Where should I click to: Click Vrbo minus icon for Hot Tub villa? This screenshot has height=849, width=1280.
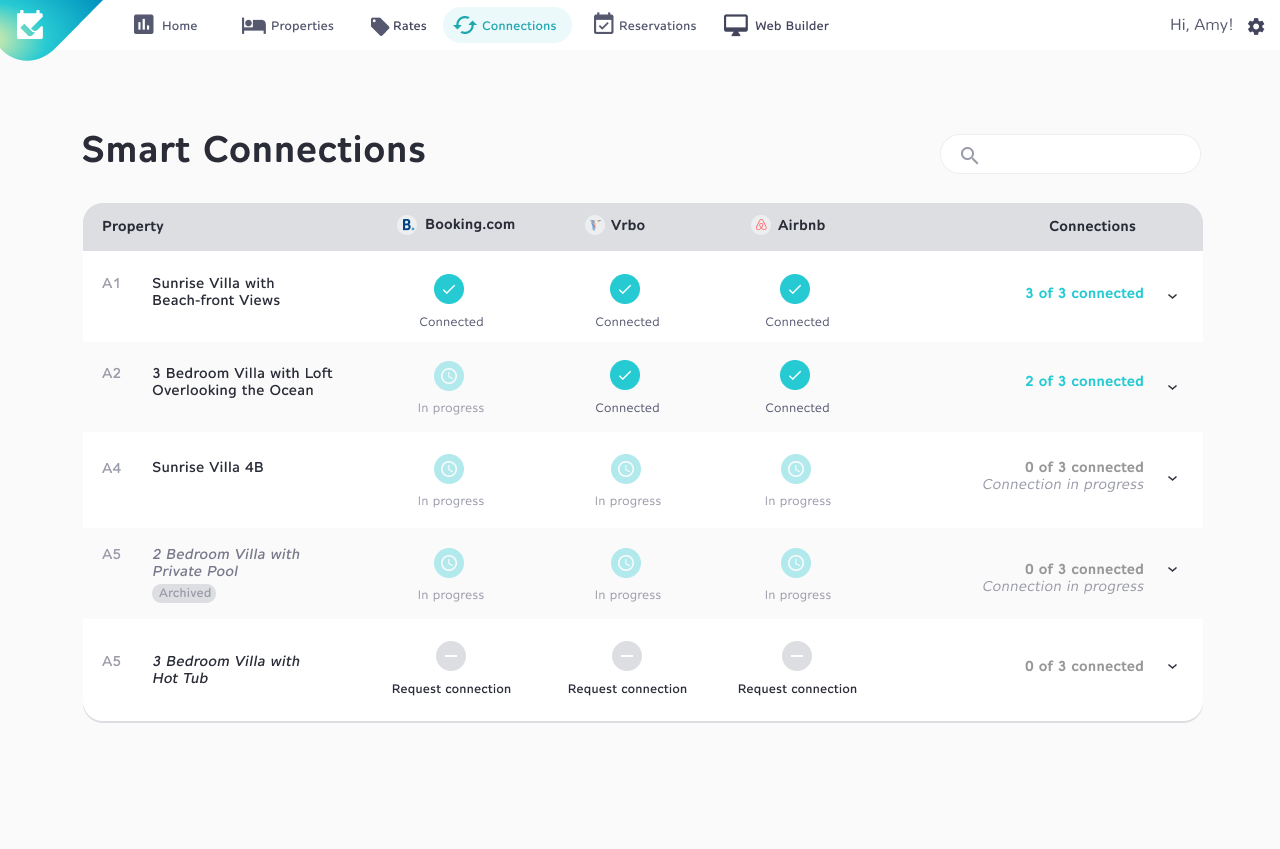[x=627, y=656]
